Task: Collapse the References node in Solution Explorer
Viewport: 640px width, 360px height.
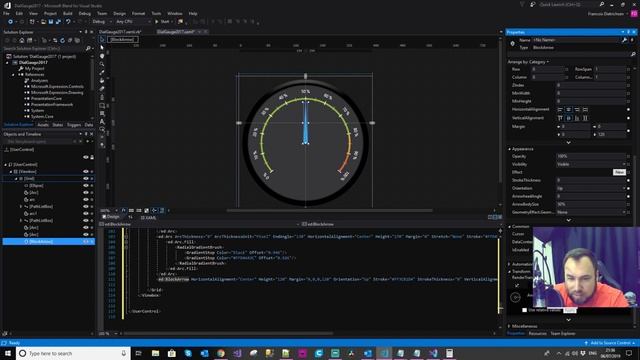Action: 13,75
